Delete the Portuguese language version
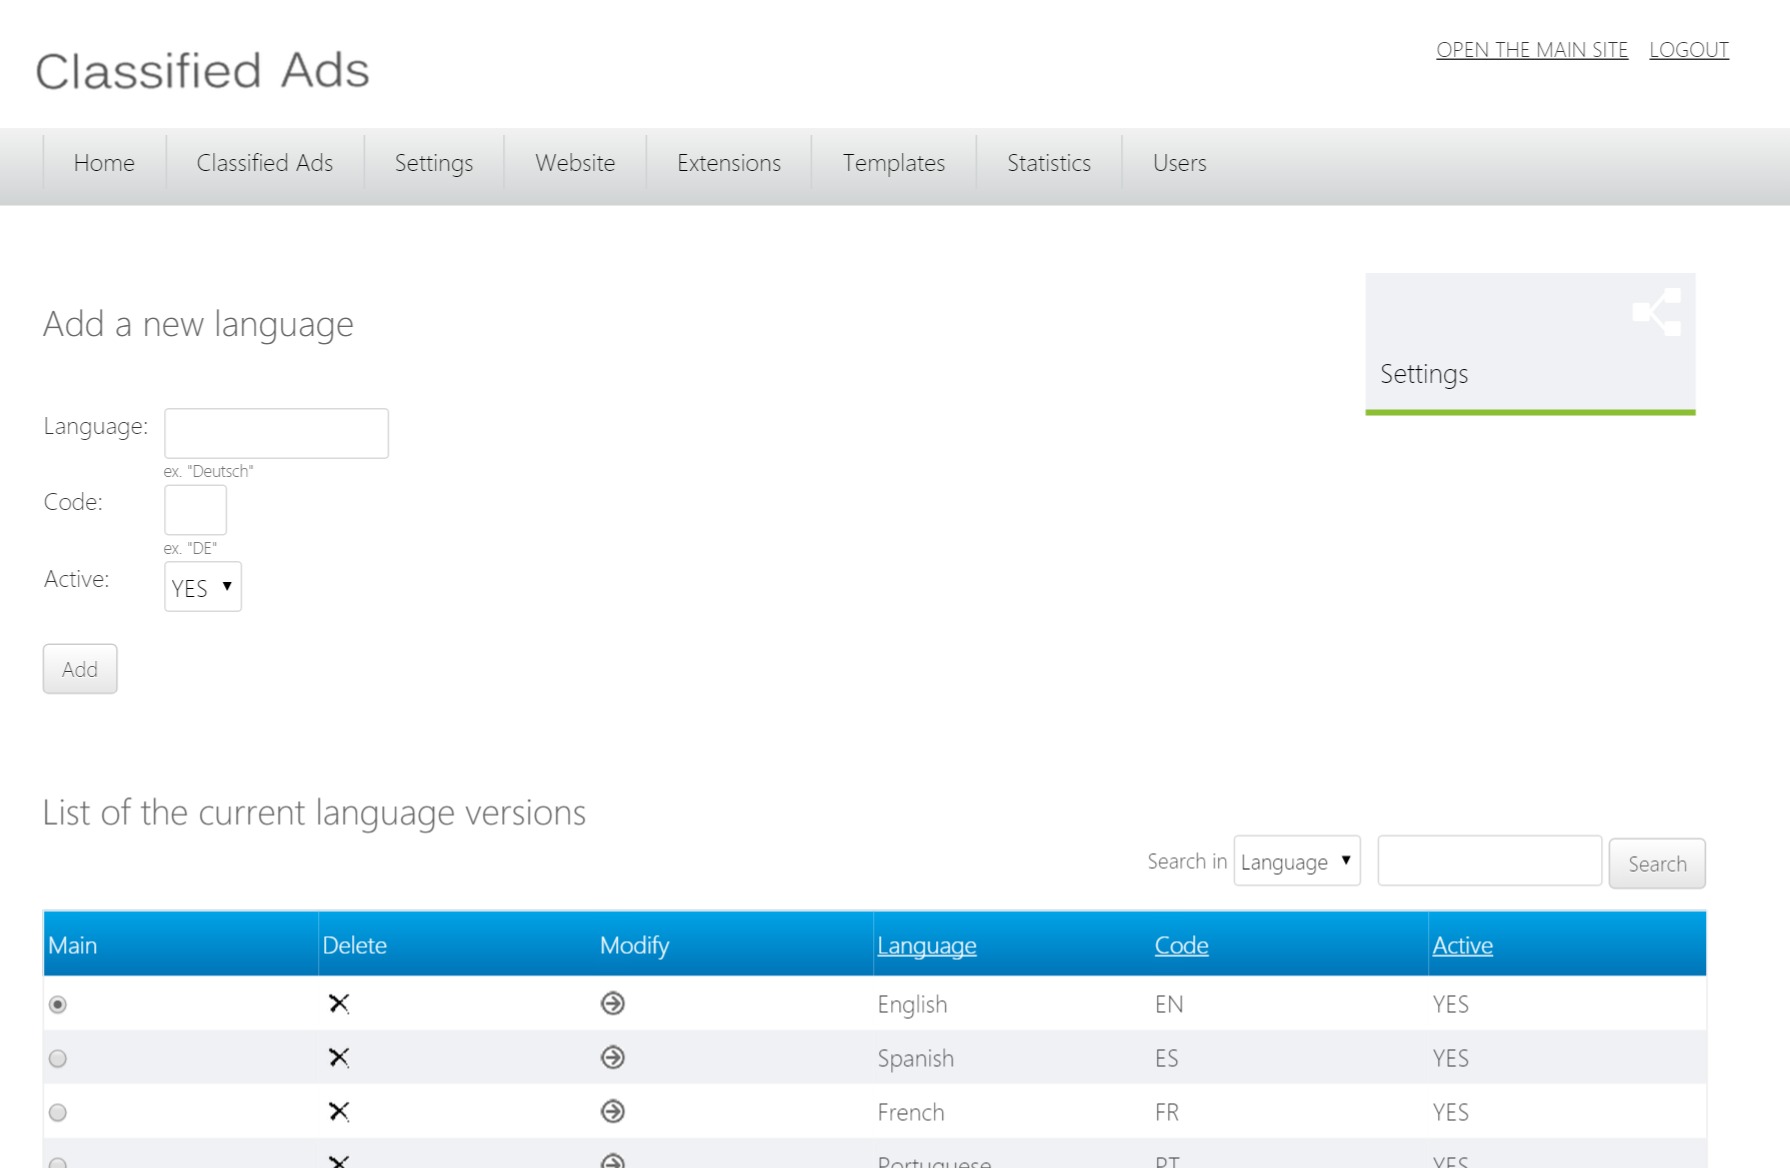The width and height of the screenshot is (1790, 1168). [x=339, y=1160]
